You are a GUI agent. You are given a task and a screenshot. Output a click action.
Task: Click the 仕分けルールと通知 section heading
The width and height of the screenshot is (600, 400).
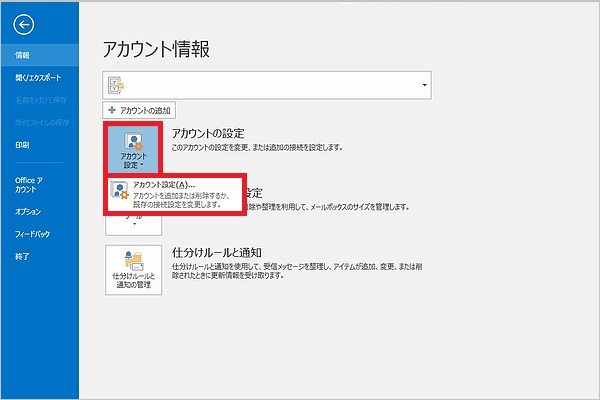point(217,252)
